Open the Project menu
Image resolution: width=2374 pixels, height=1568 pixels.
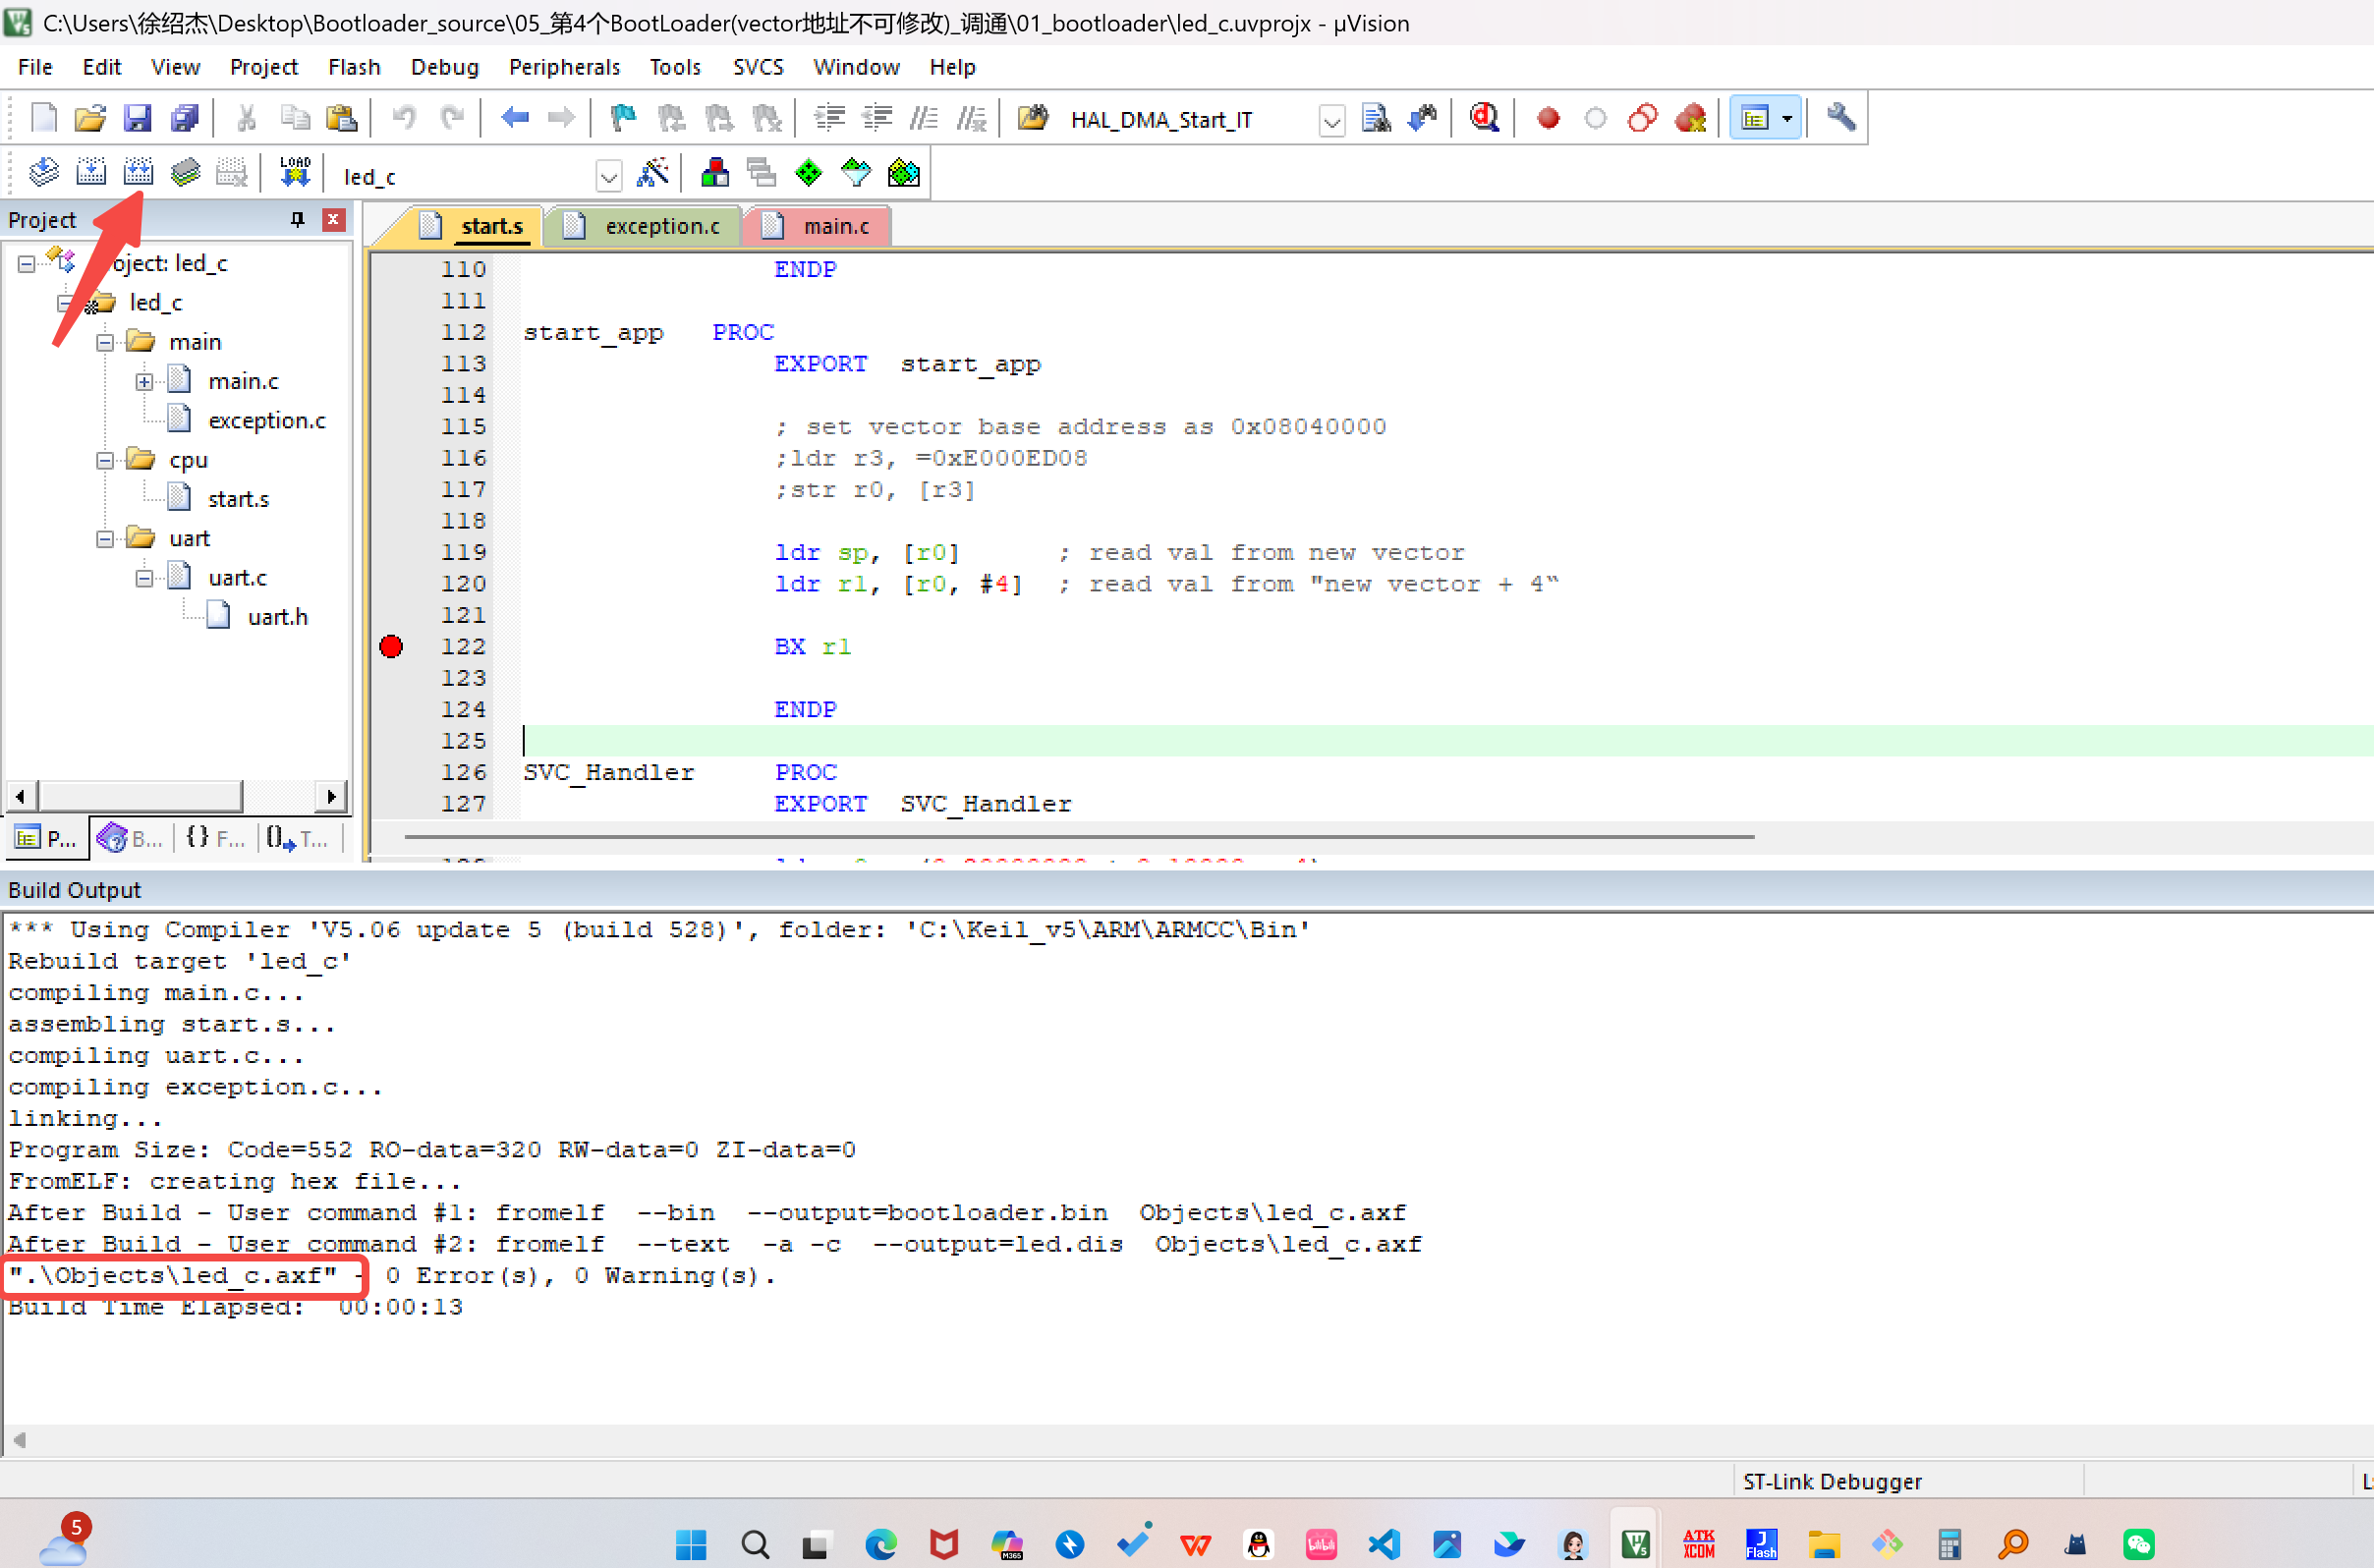coord(263,67)
